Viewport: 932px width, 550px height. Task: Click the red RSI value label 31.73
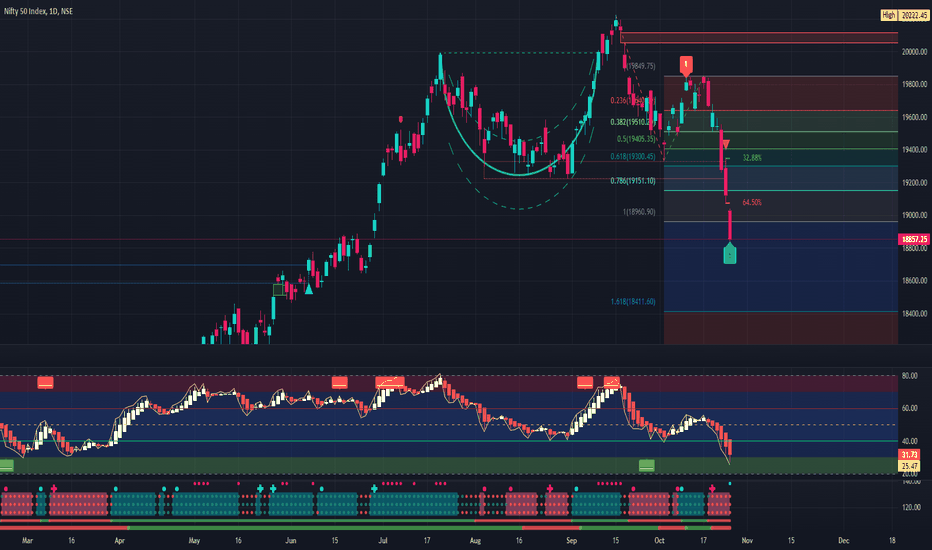pyautogui.click(x=909, y=455)
